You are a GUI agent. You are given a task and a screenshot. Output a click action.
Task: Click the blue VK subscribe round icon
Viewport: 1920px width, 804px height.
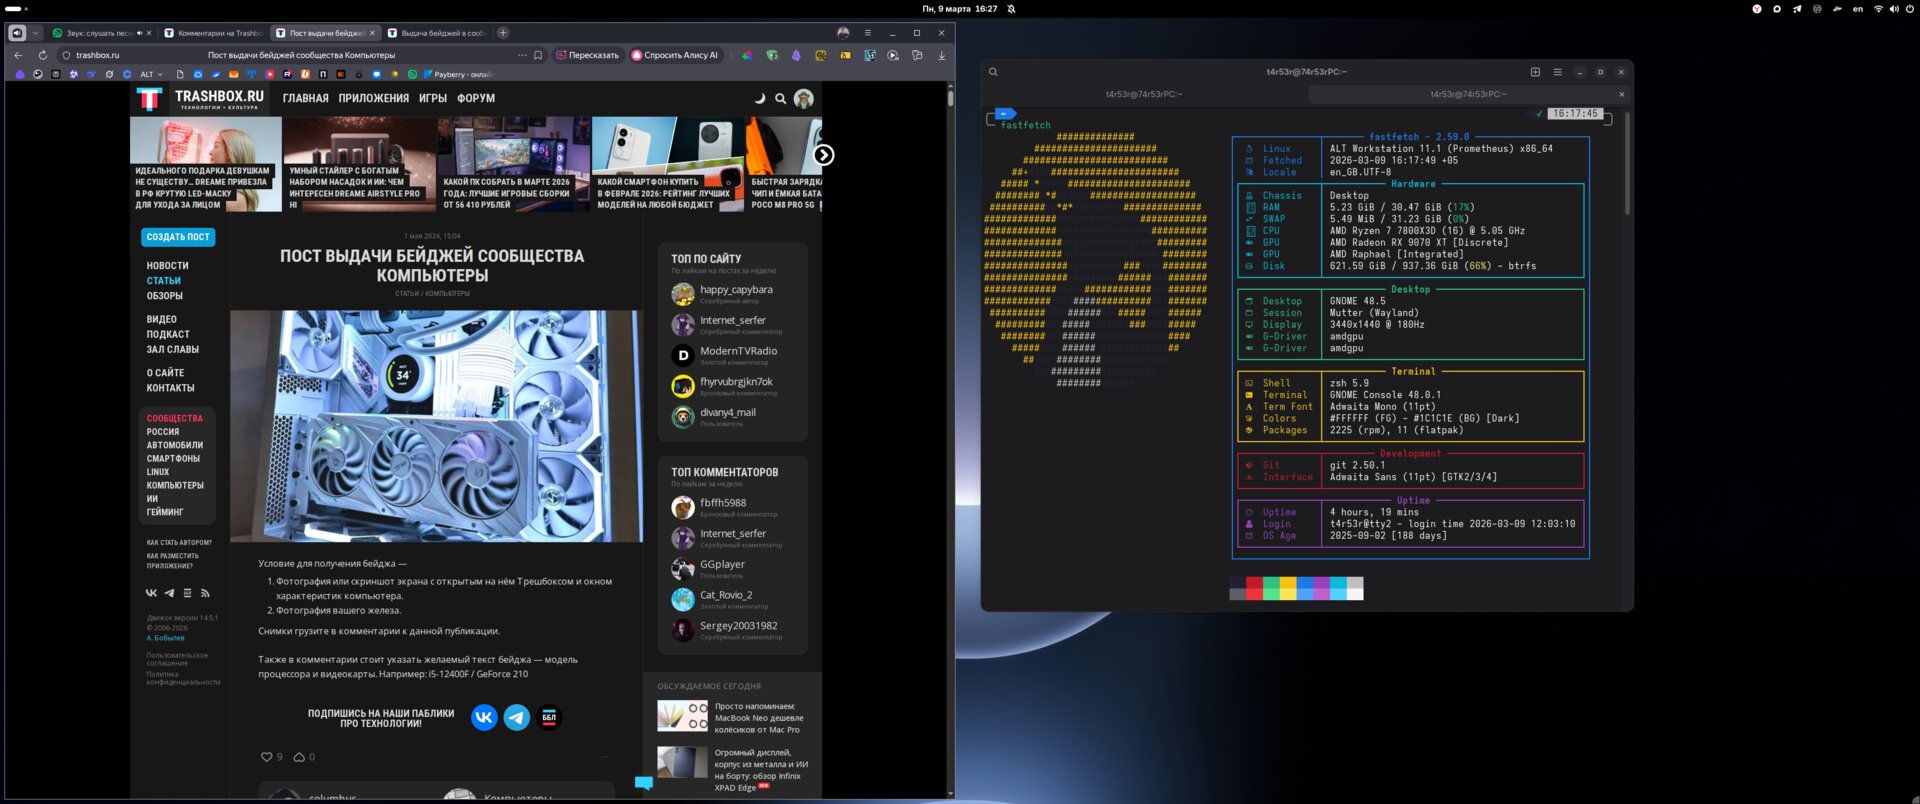coord(484,717)
